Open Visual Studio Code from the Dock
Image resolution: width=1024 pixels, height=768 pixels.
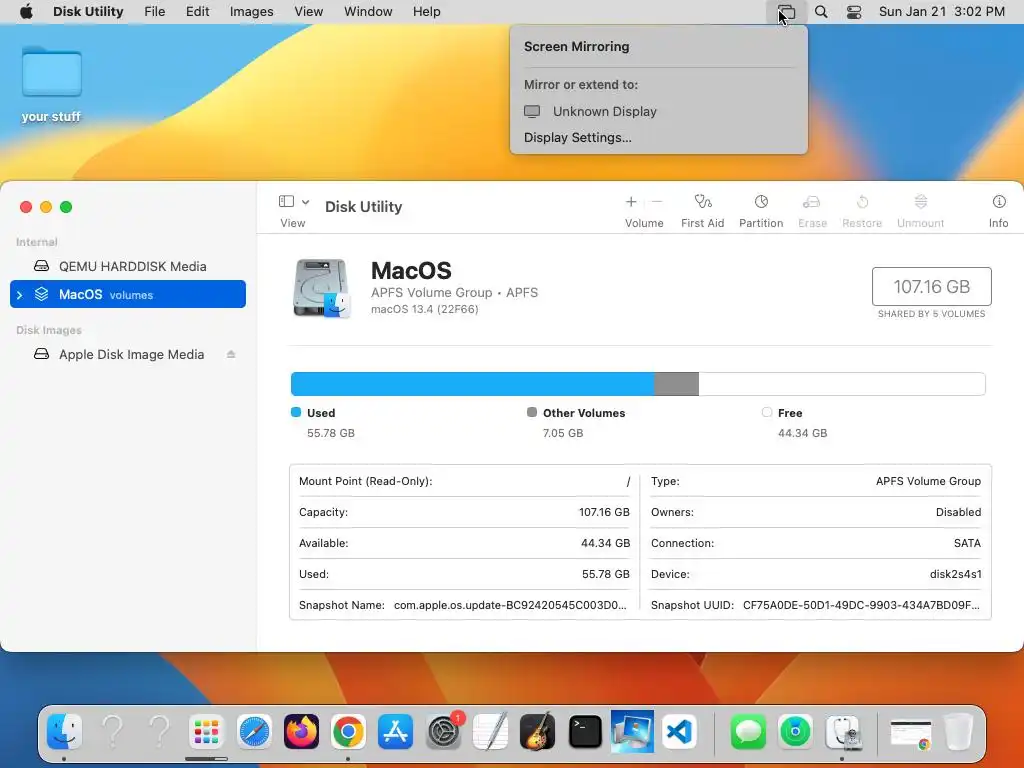[x=679, y=731]
